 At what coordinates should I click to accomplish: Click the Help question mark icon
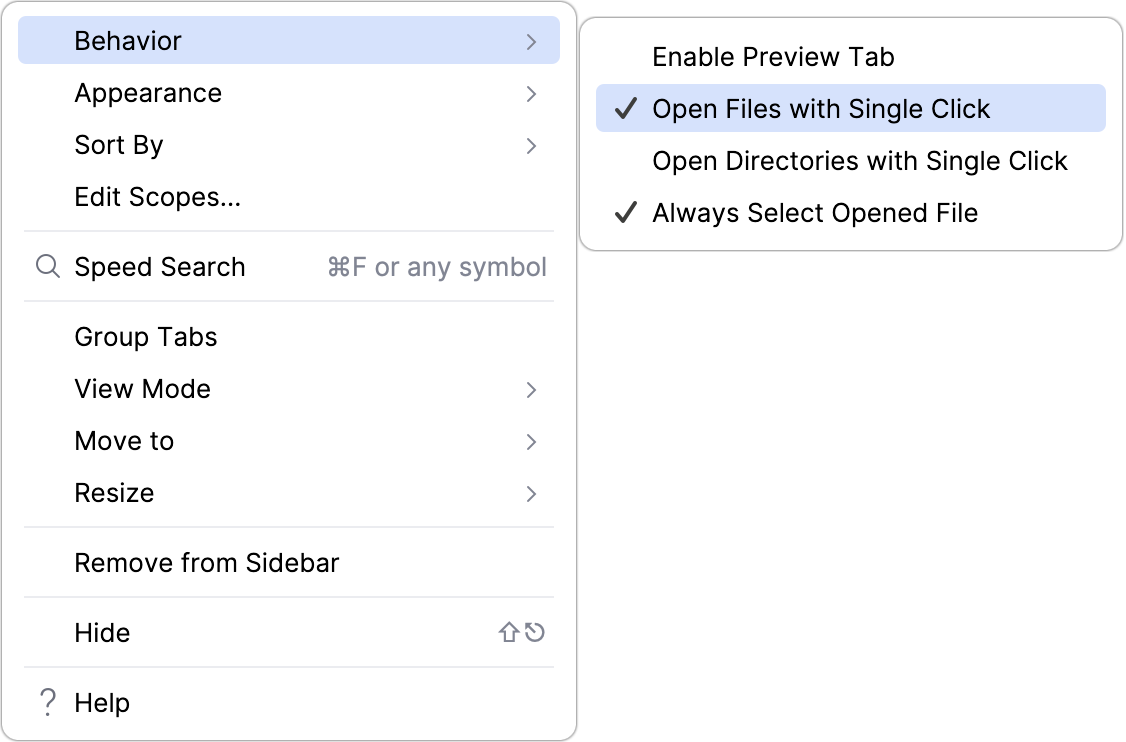click(46, 702)
